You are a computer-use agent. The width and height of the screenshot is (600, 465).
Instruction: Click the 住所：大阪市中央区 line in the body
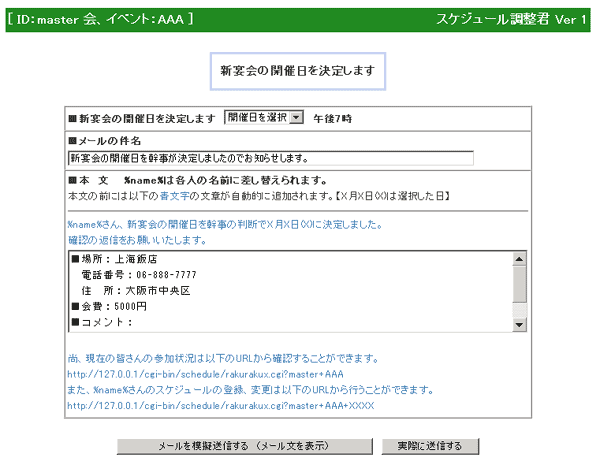point(136,291)
